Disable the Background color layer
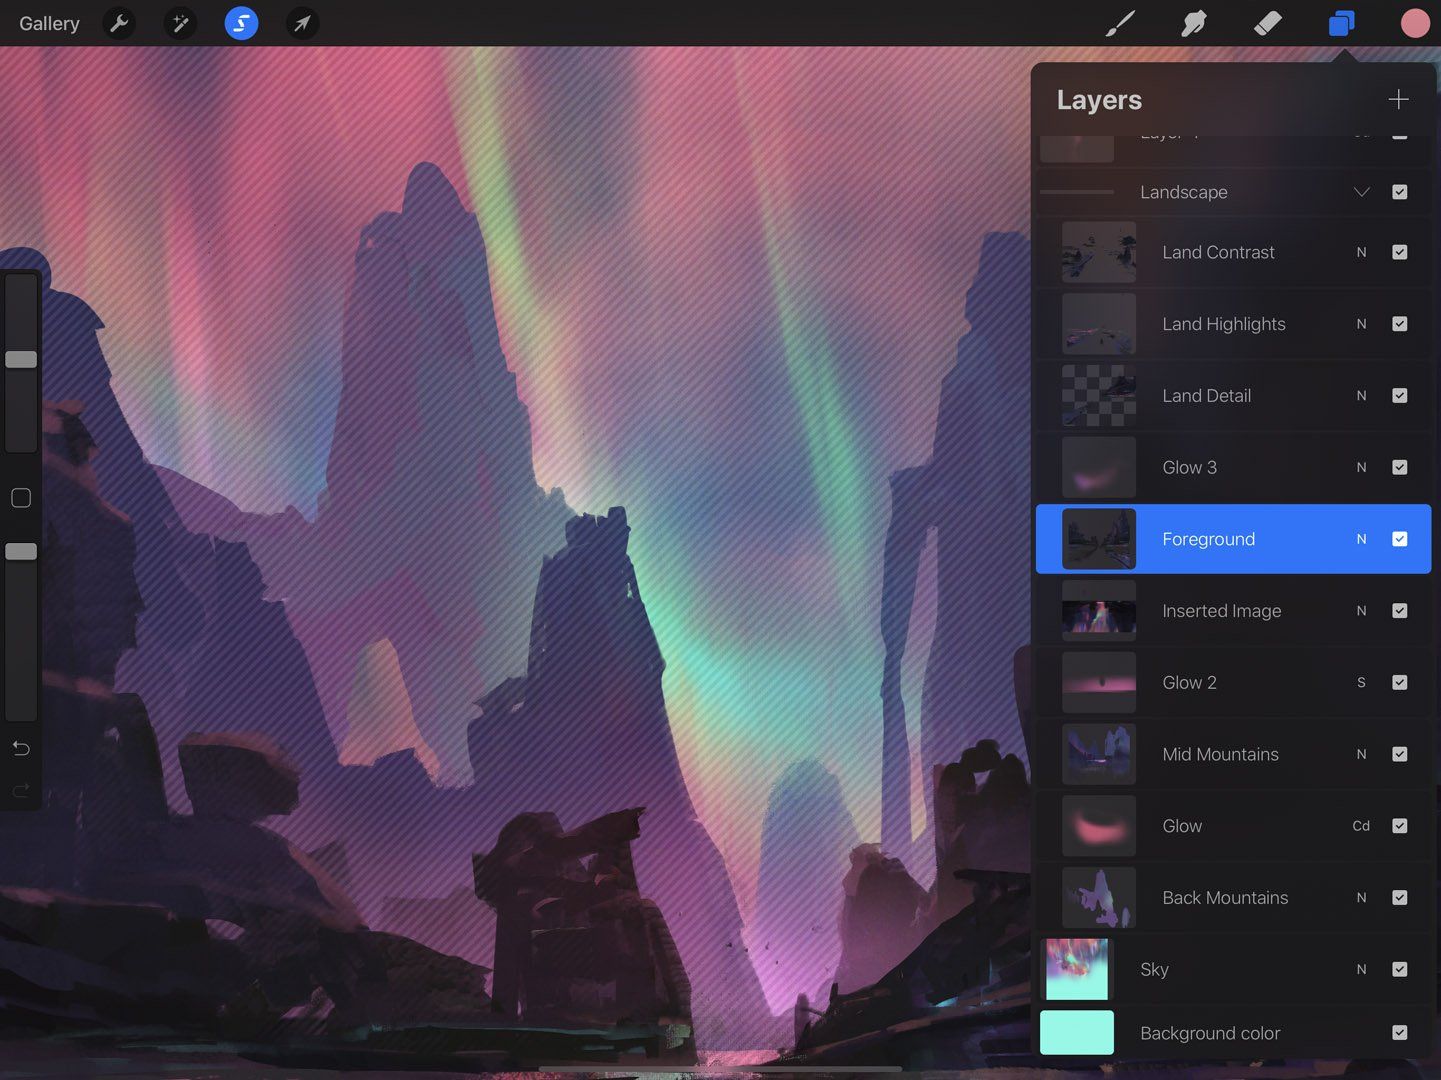This screenshot has height=1080, width=1441. click(1399, 1033)
